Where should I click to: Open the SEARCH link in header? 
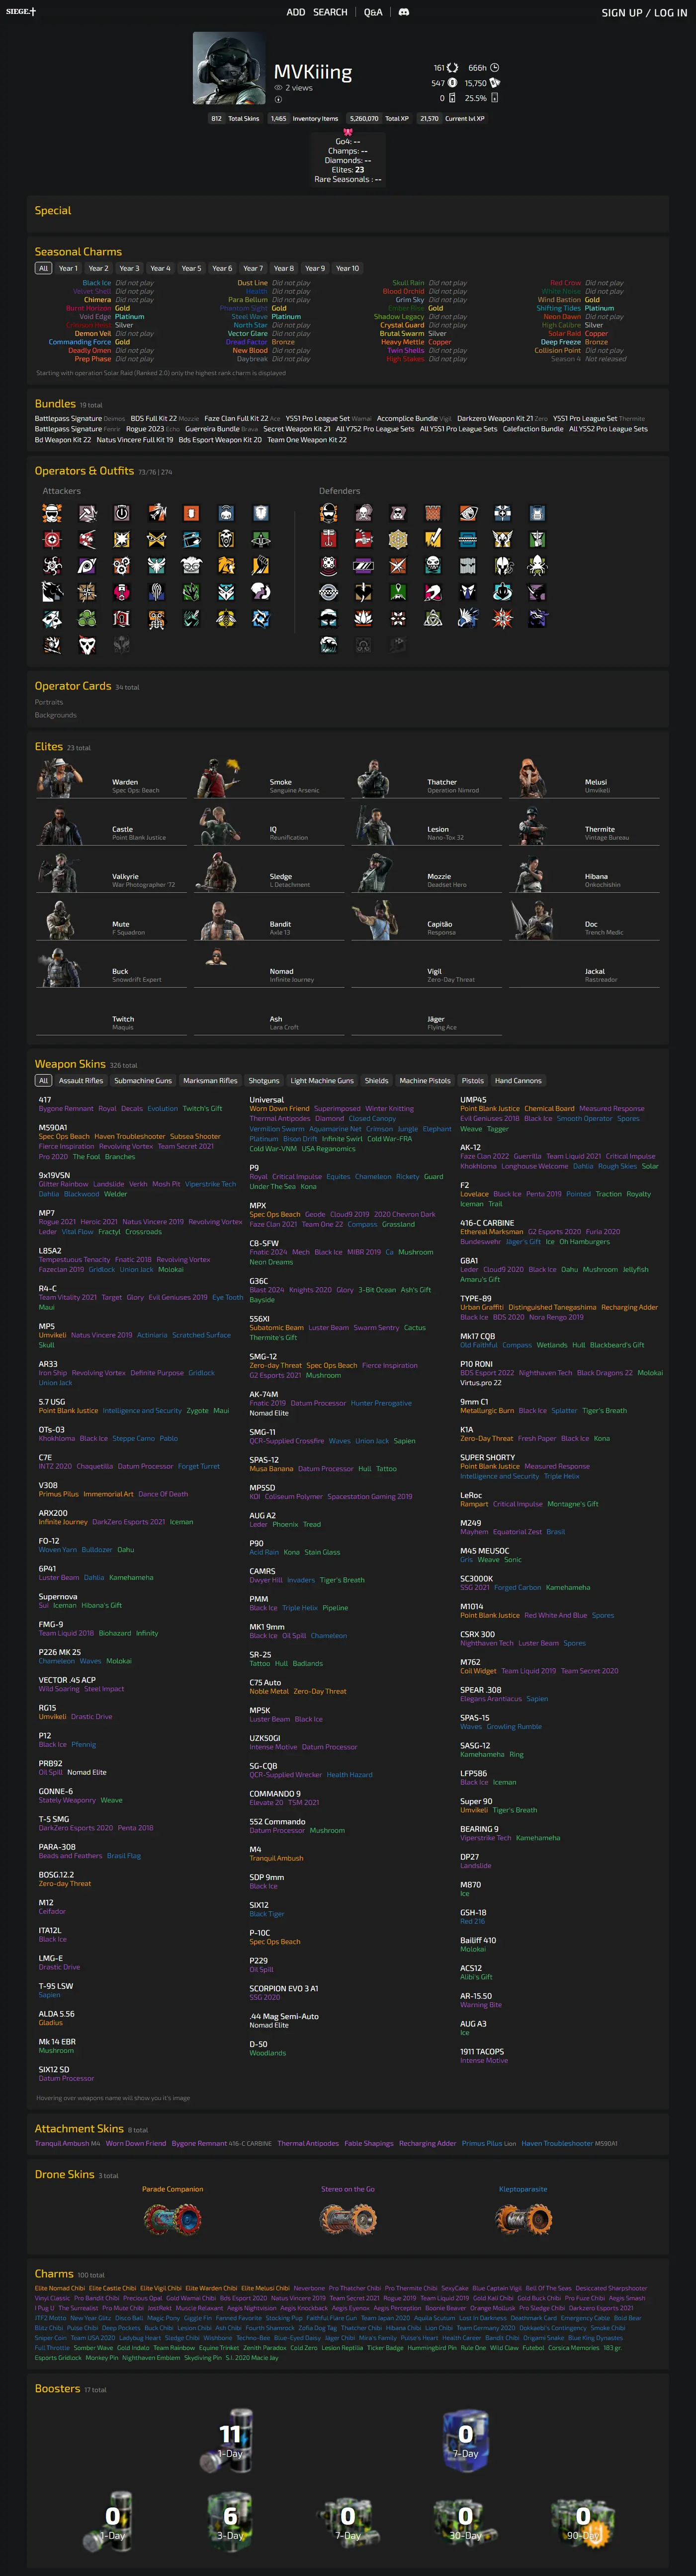(330, 12)
